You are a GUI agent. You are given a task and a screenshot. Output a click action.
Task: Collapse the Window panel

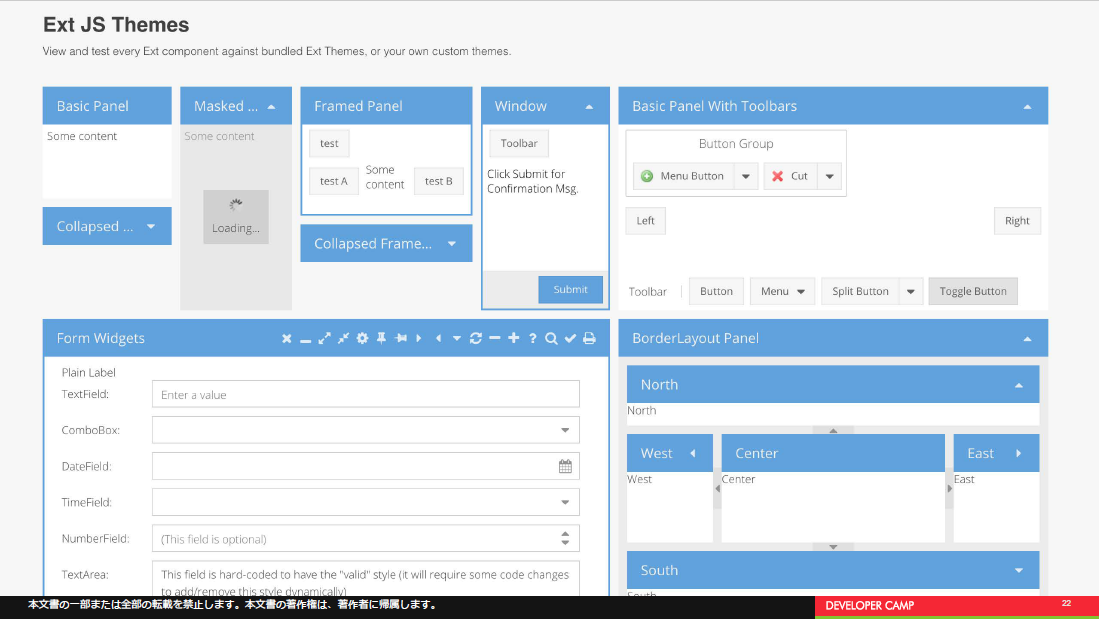(x=589, y=107)
